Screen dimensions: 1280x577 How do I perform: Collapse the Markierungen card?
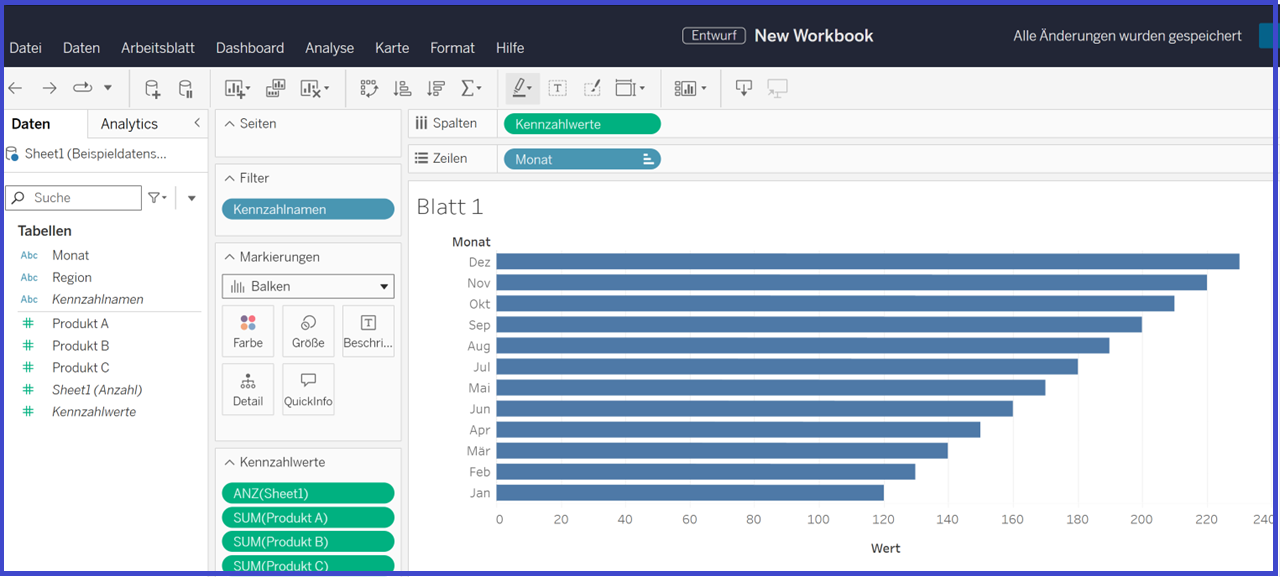point(229,257)
